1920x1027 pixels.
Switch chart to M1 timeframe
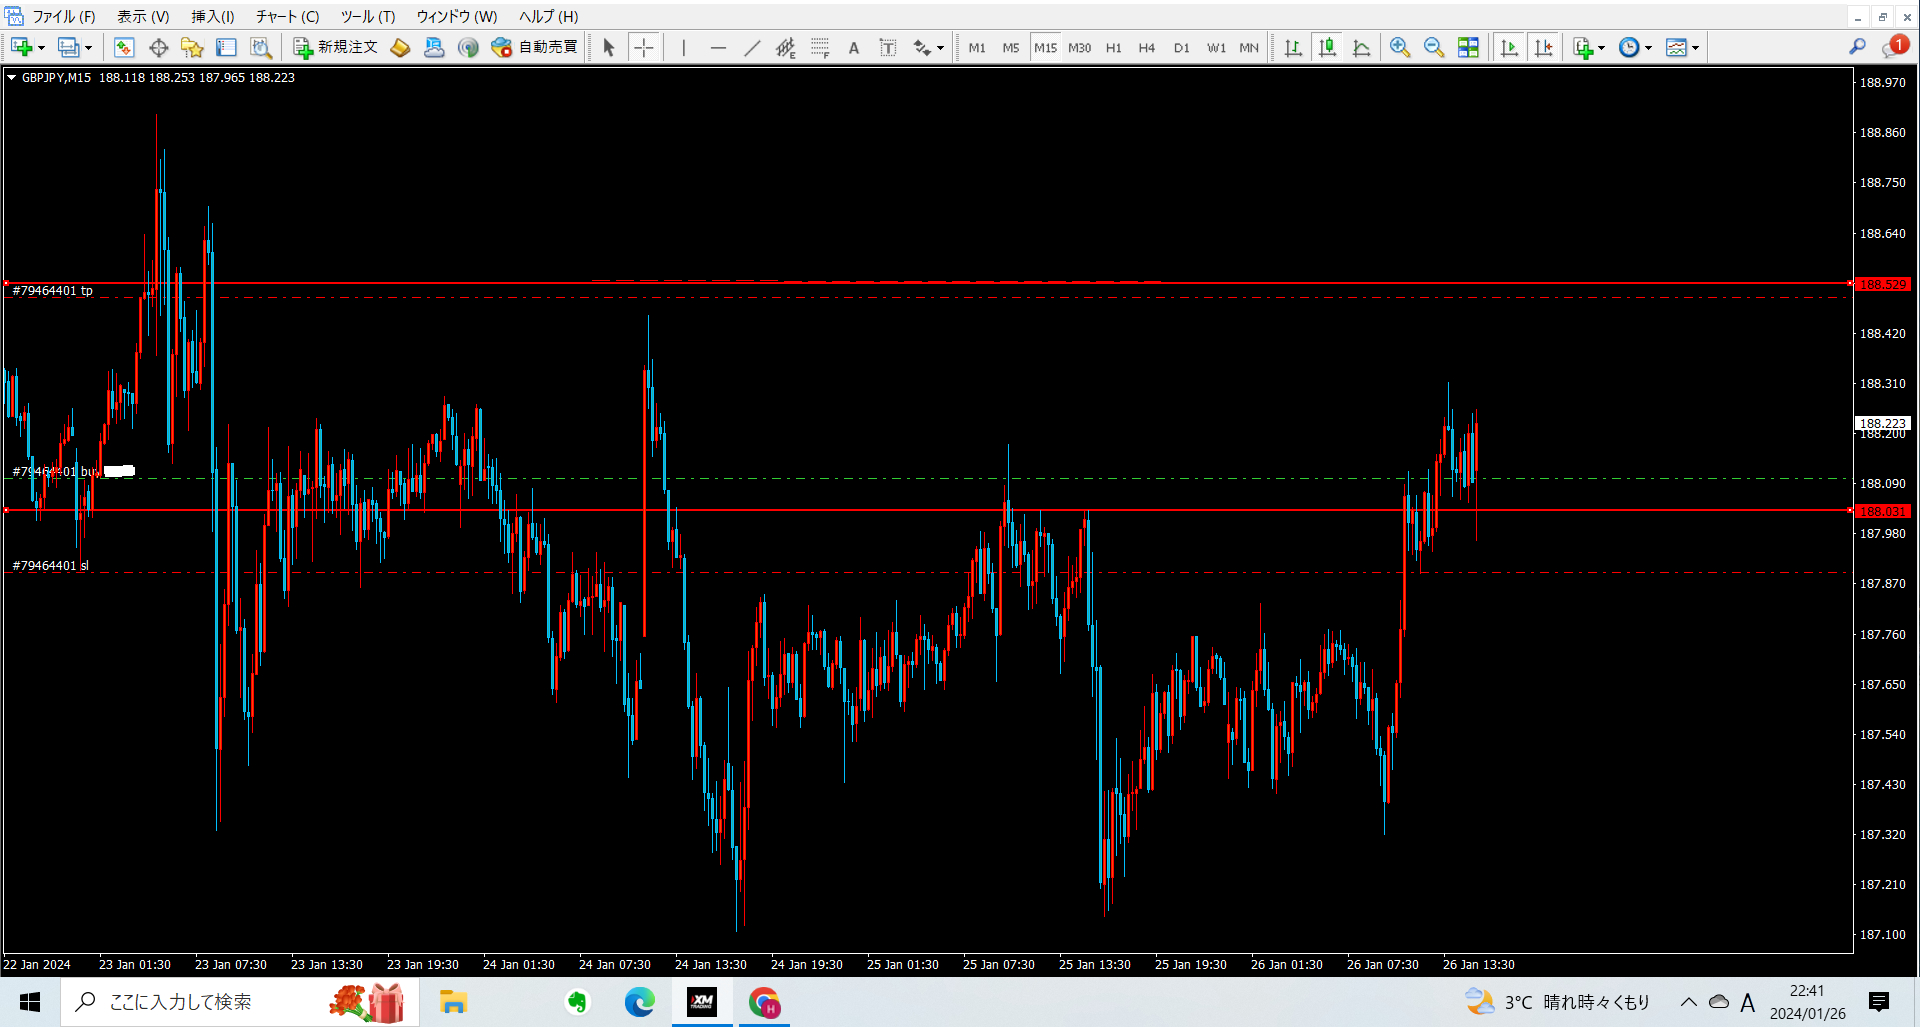(x=977, y=47)
